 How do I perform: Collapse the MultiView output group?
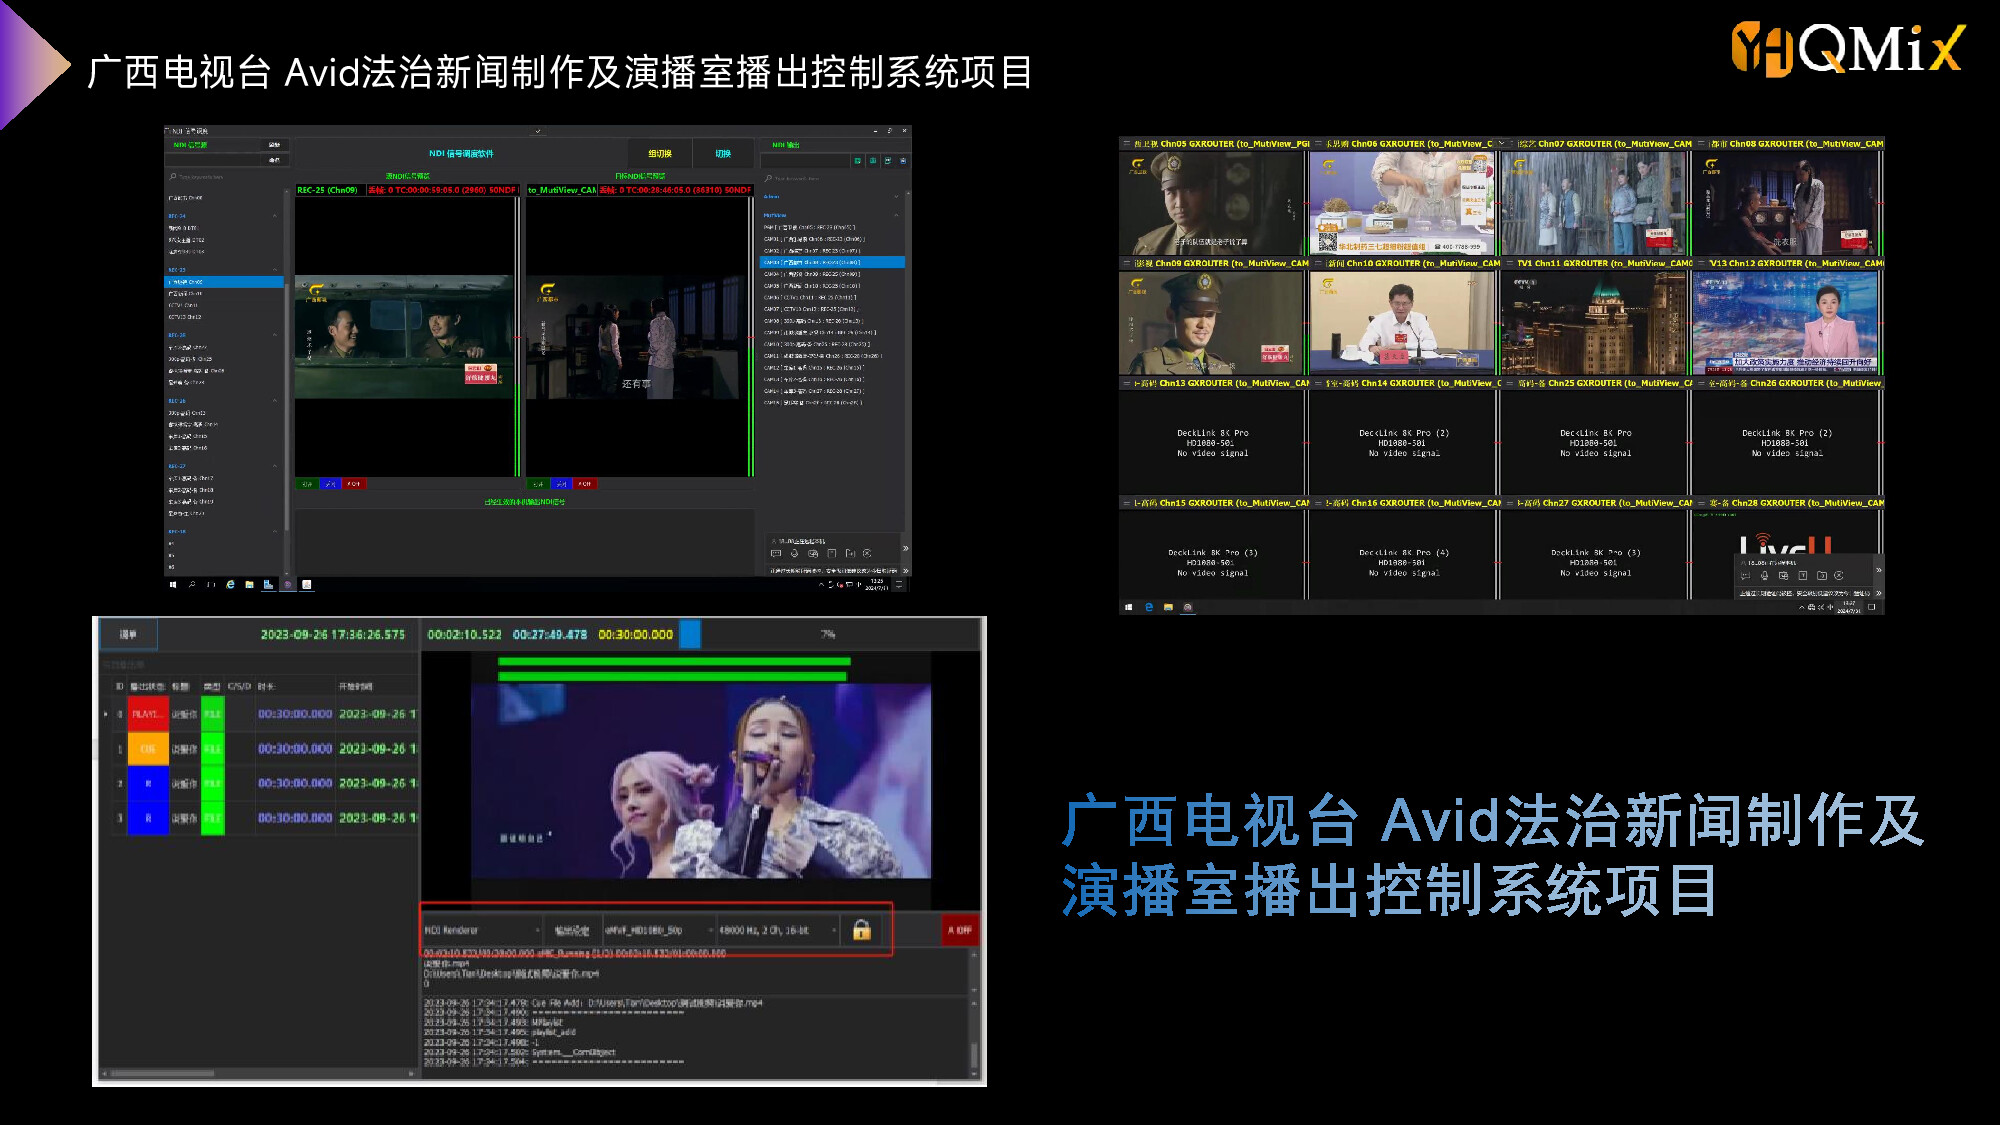896,215
